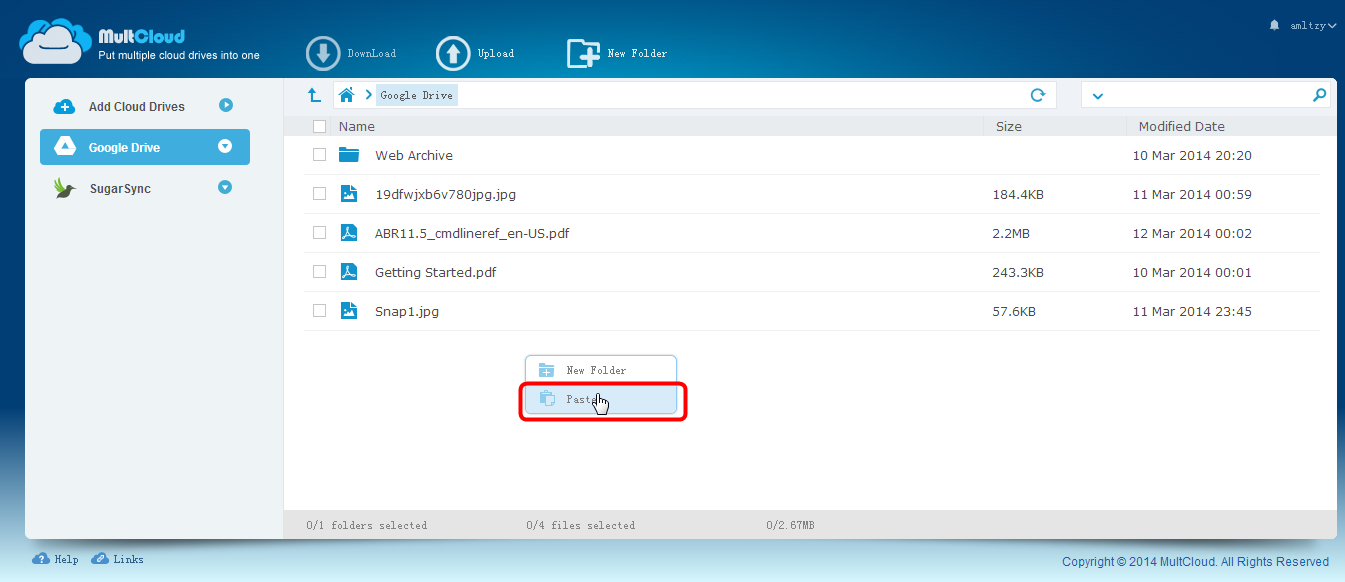Toggle the select-all checkbox in header
Viewport: 1345px width, 582px height.
pyautogui.click(x=319, y=126)
